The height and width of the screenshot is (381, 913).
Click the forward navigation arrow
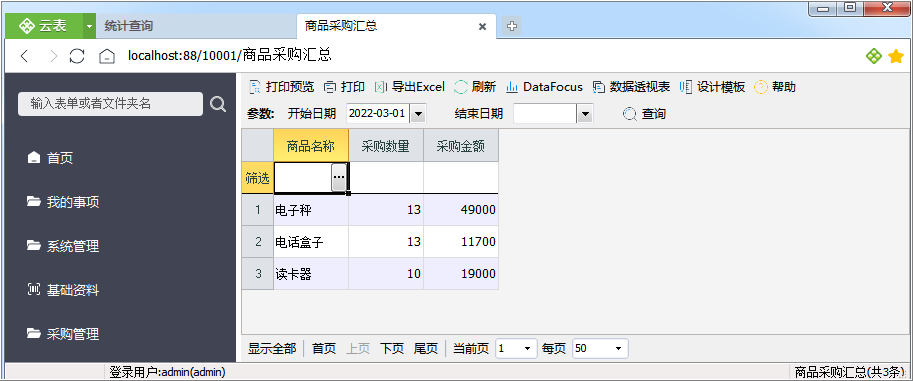54,56
